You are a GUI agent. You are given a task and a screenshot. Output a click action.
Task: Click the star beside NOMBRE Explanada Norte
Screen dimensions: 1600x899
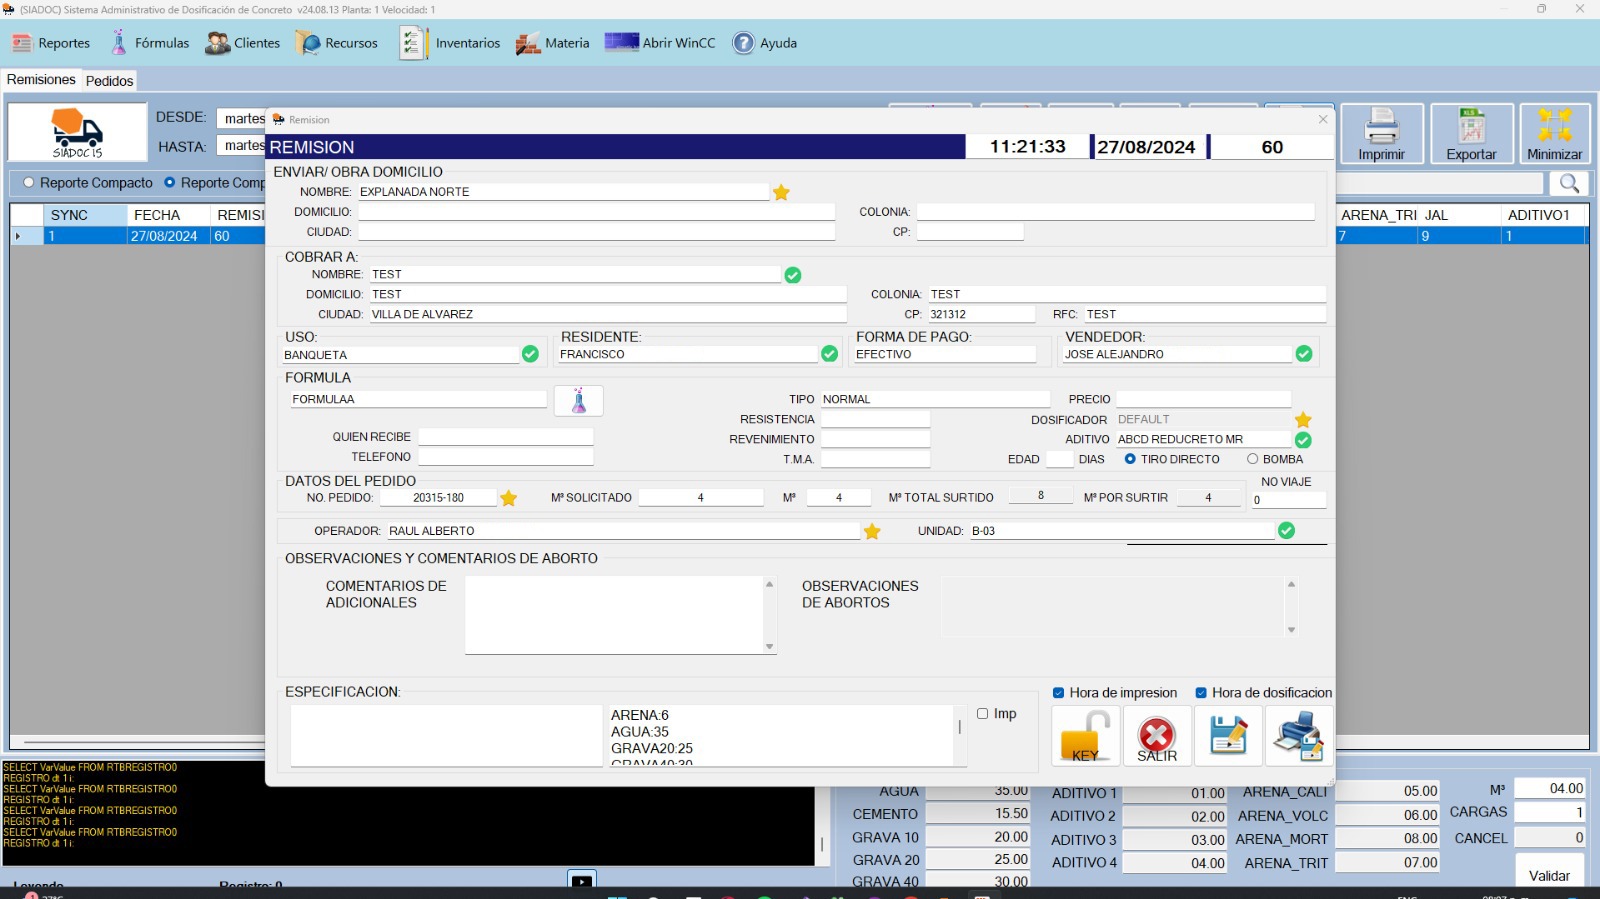click(x=781, y=192)
